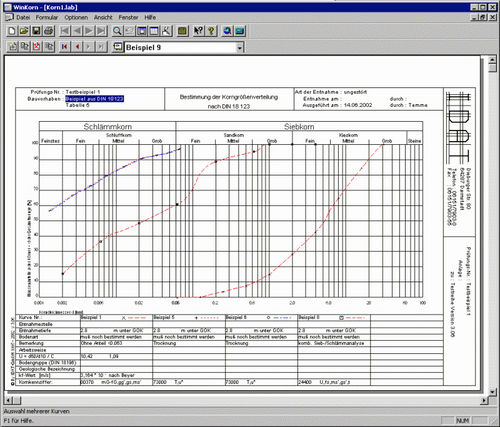This screenshot has height=427, width=500.
Task: Delete the curve with the red X icon
Action: click(x=37, y=47)
